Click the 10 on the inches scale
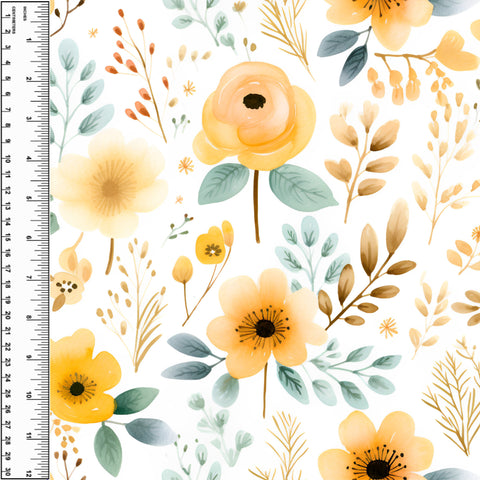The height and width of the screenshot is (480, 480). tap(29, 396)
